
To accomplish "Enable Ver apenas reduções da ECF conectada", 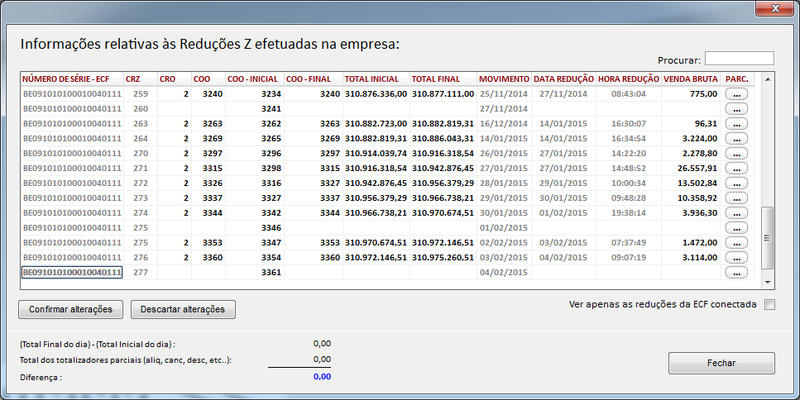I will 769,304.
